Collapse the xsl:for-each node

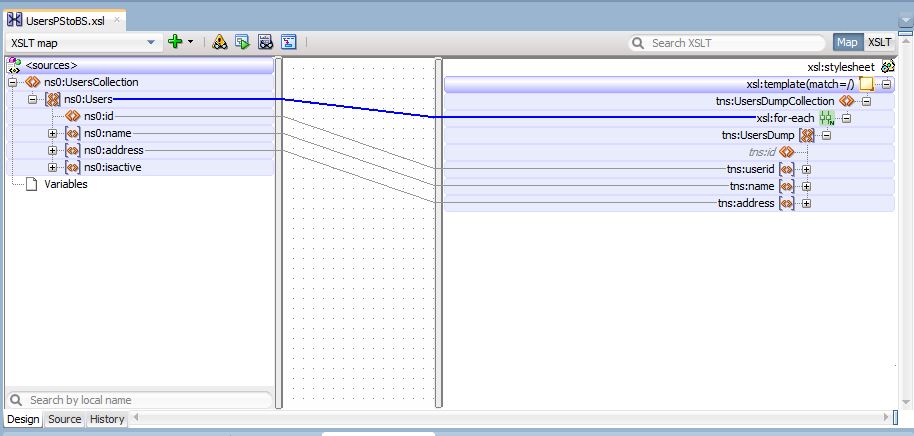846,118
